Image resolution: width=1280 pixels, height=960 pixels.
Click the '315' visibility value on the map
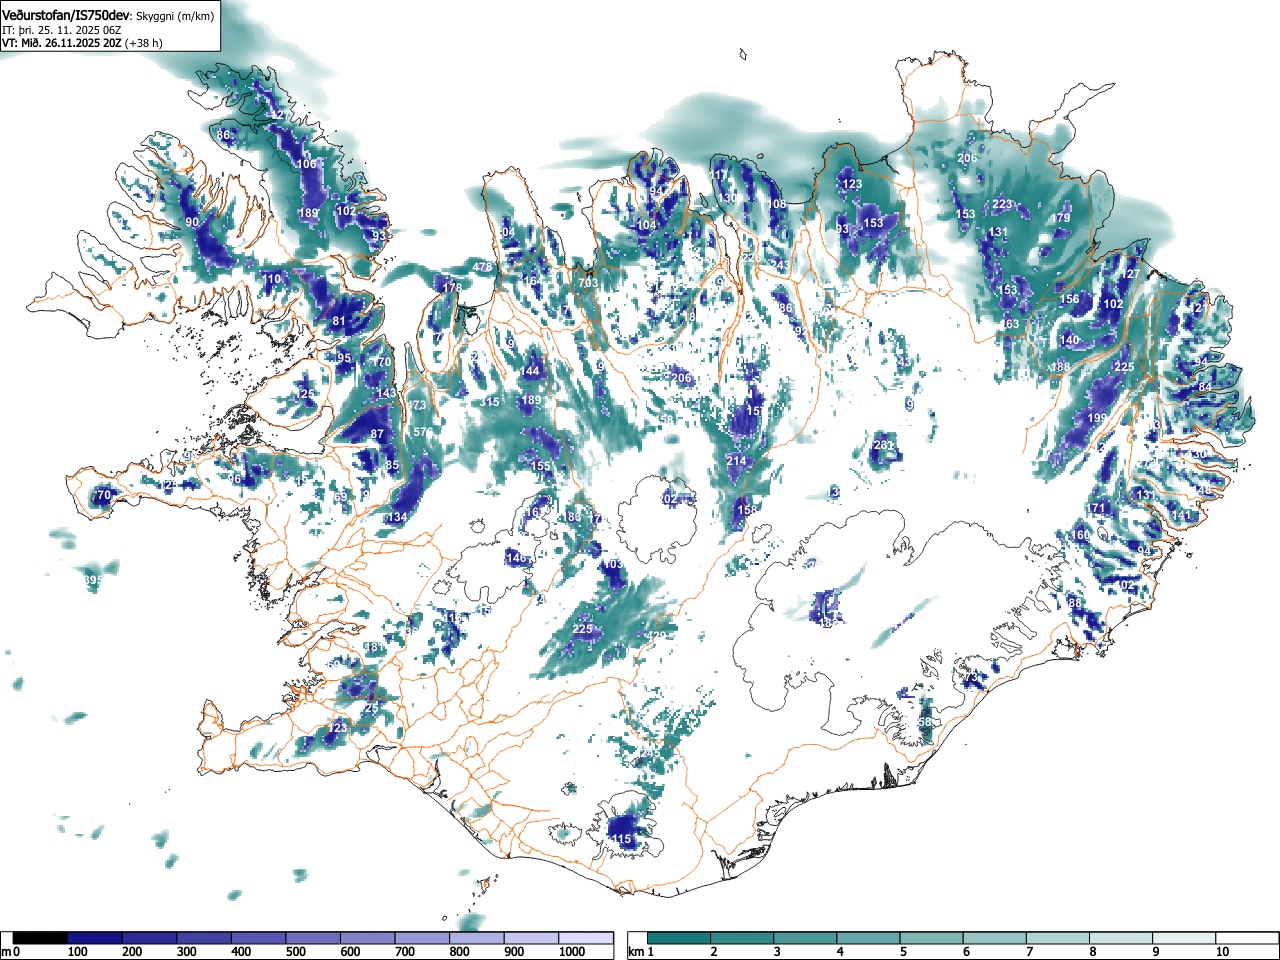[x=489, y=402]
